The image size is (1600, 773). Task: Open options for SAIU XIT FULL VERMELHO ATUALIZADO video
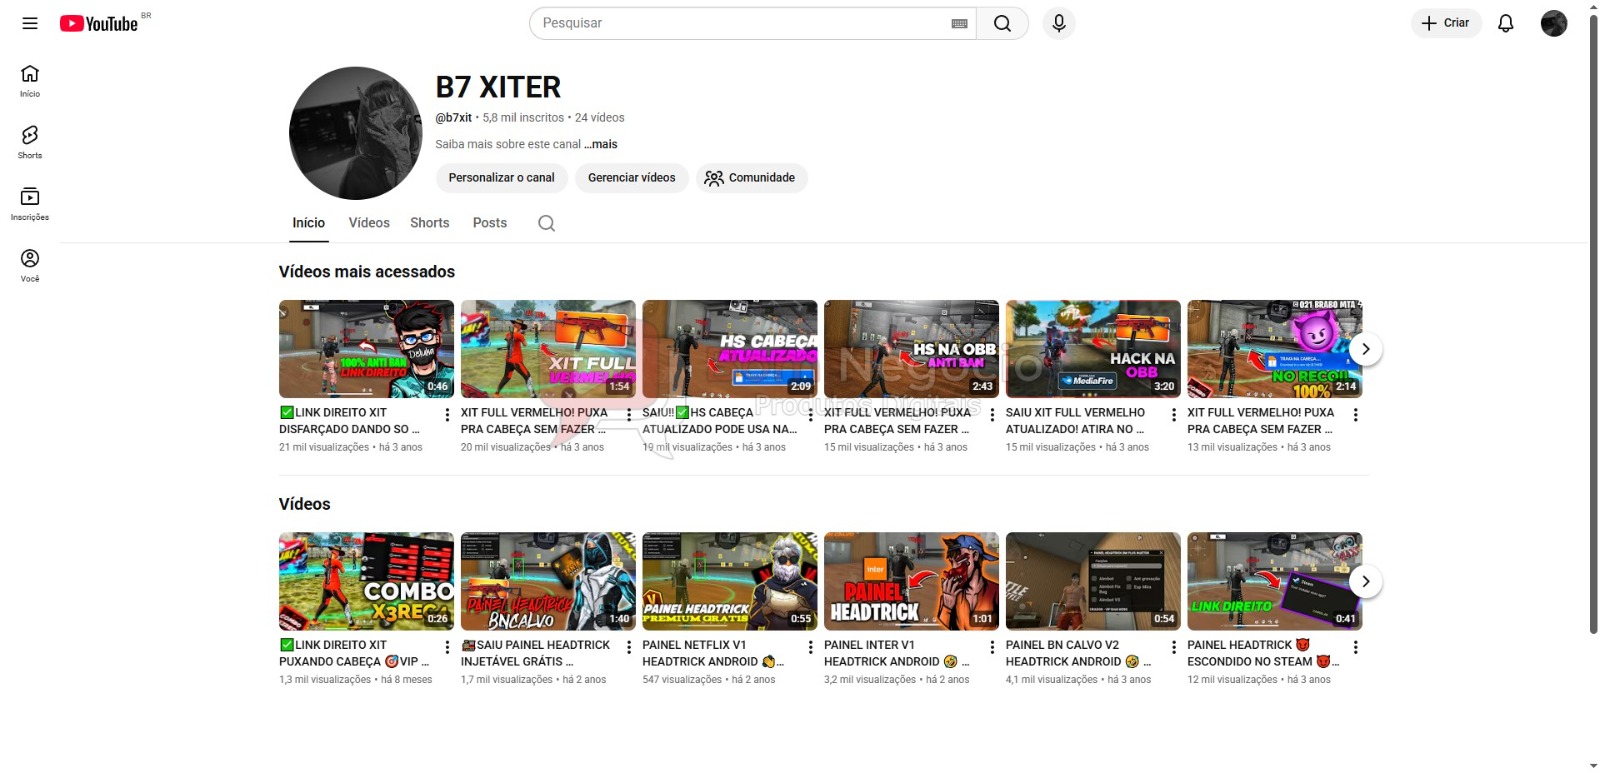coord(1174,414)
